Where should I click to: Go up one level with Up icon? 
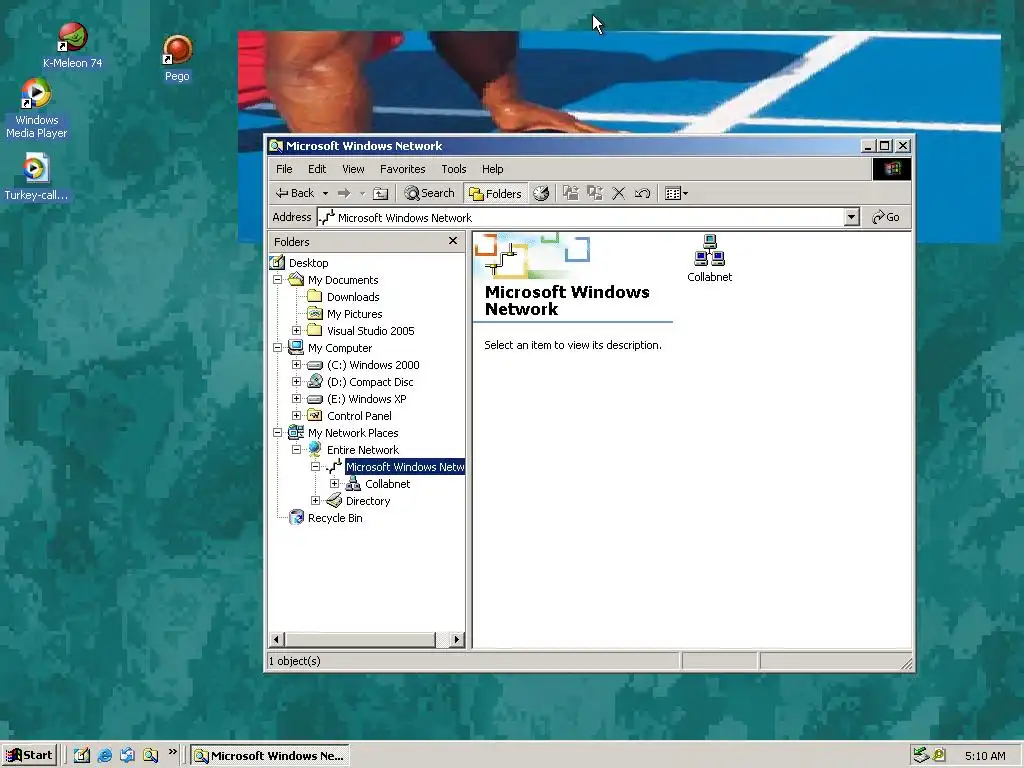381,193
